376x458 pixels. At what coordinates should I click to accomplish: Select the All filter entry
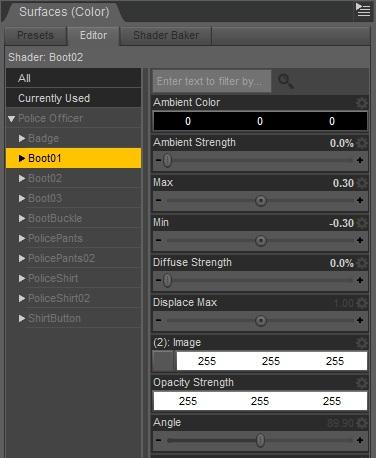74,78
